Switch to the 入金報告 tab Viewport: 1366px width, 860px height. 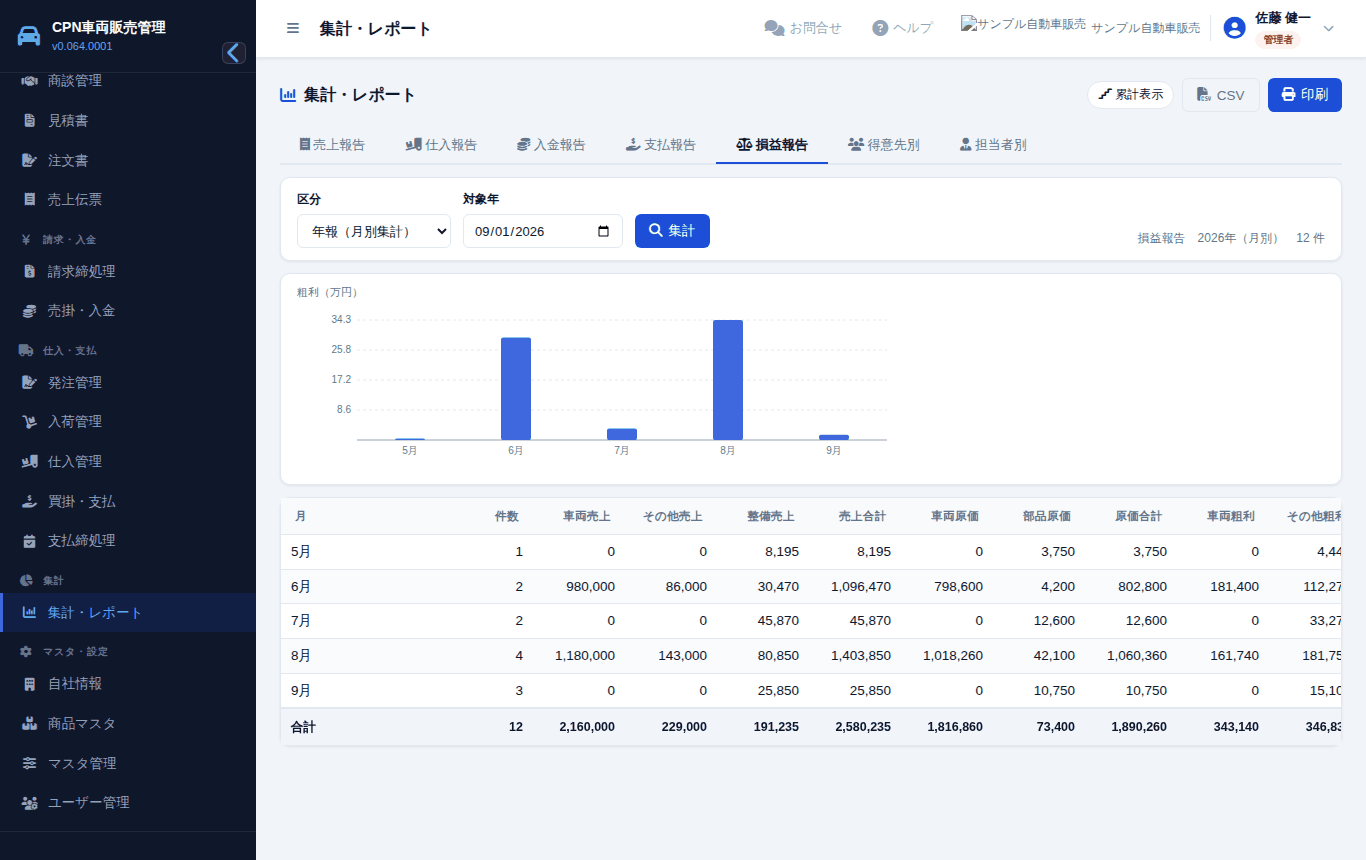coord(551,145)
